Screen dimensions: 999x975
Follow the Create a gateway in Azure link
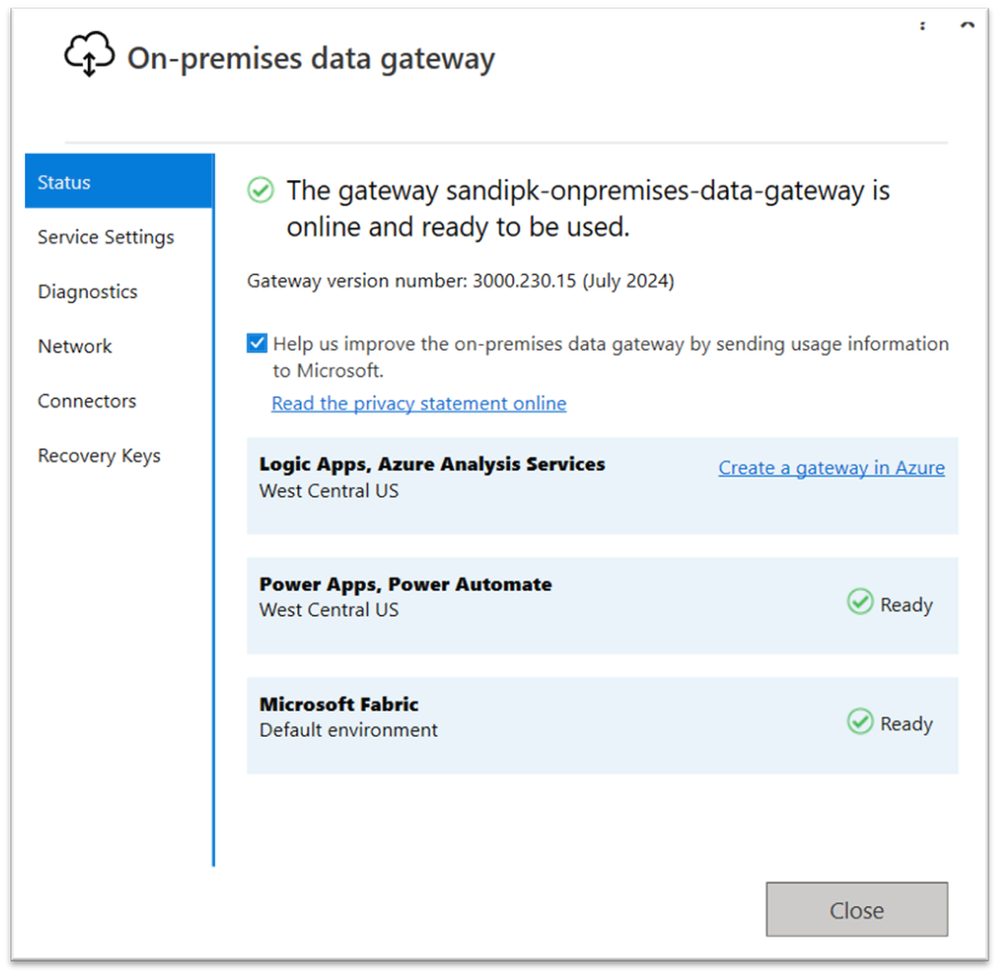(831, 468)
